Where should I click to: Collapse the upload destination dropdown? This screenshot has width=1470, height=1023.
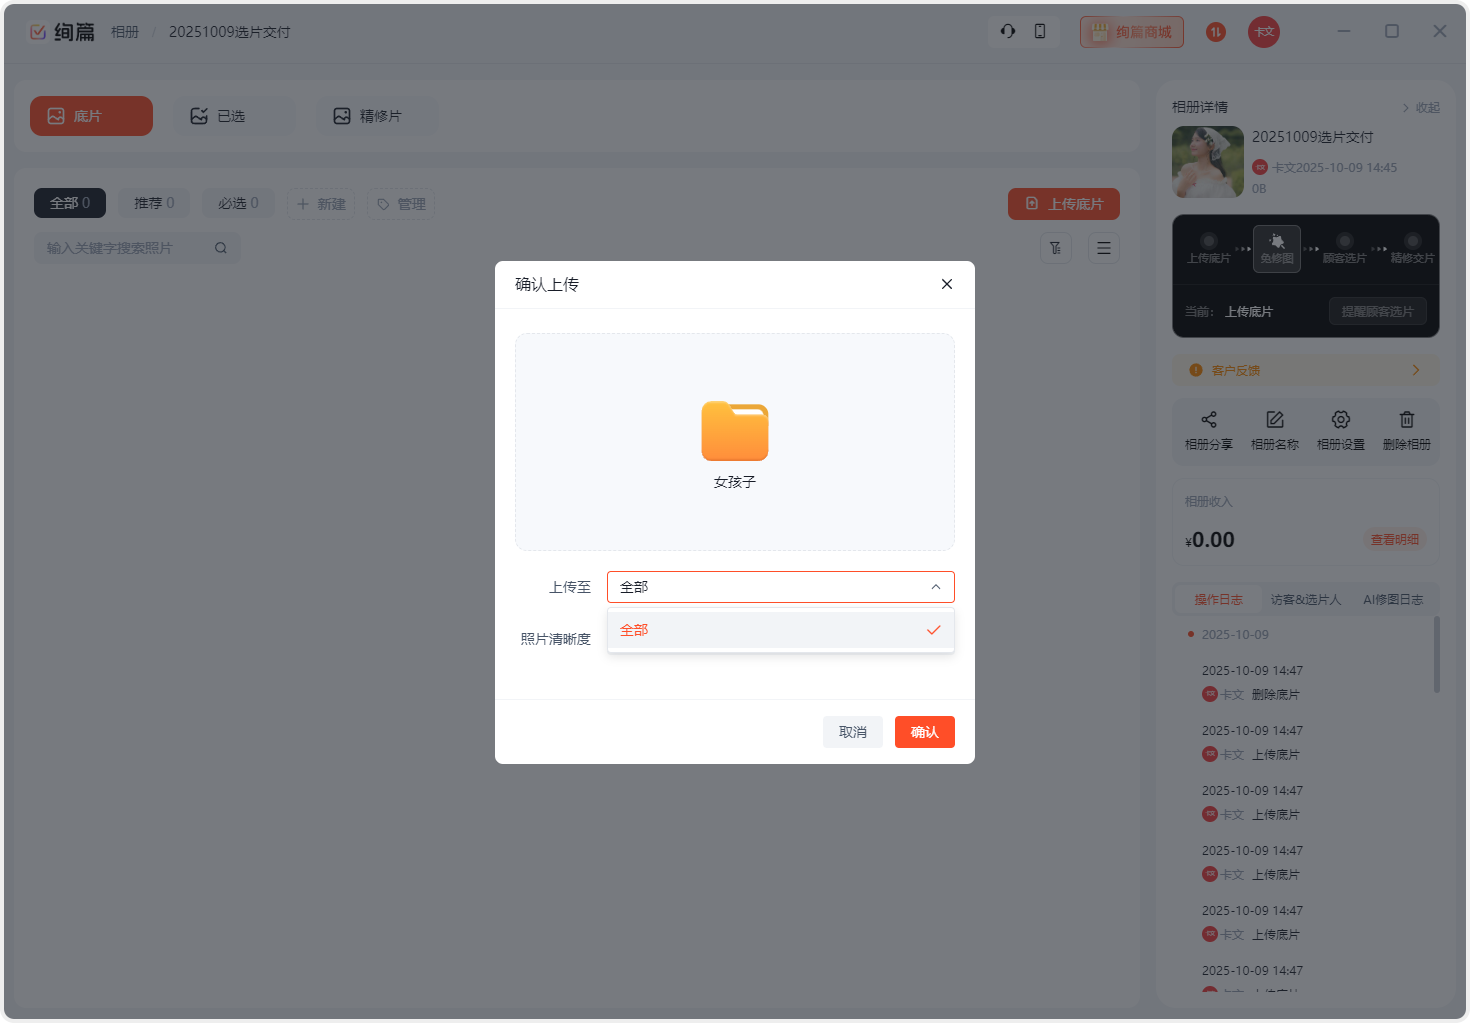pos(935,587)
